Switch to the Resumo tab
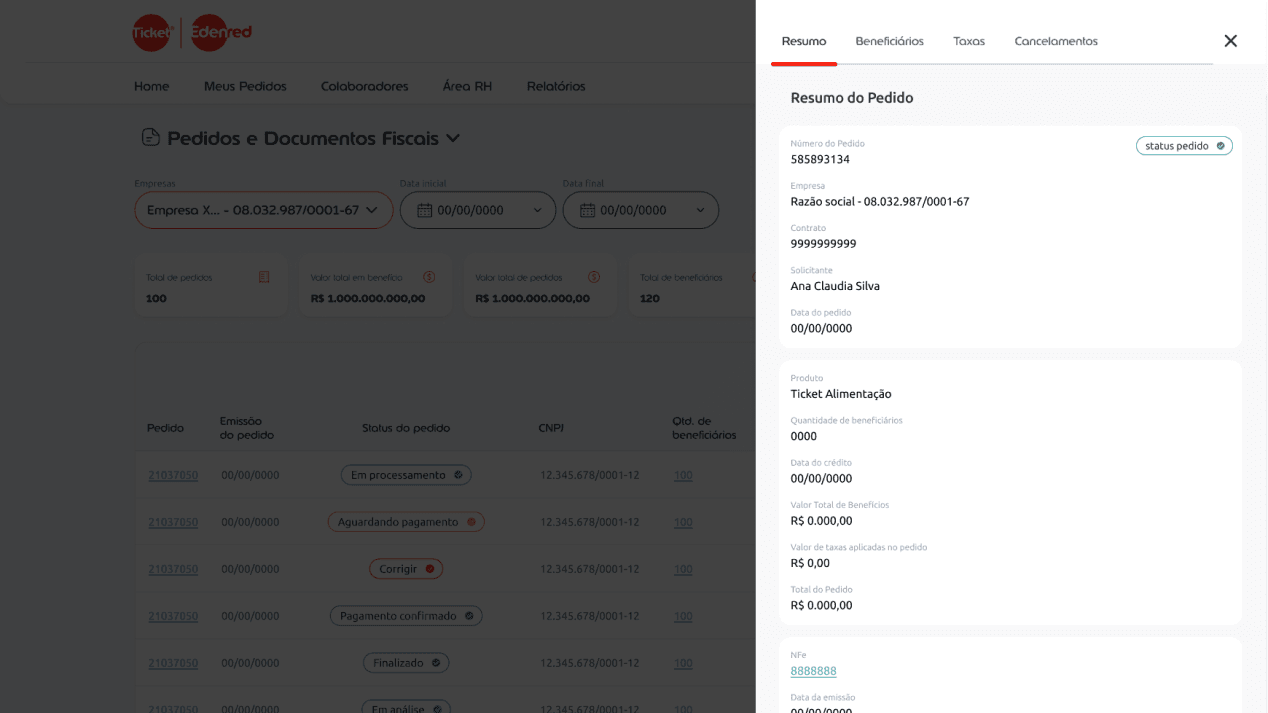The height and width of the screenshot is (713, 1268). [804, 41]
